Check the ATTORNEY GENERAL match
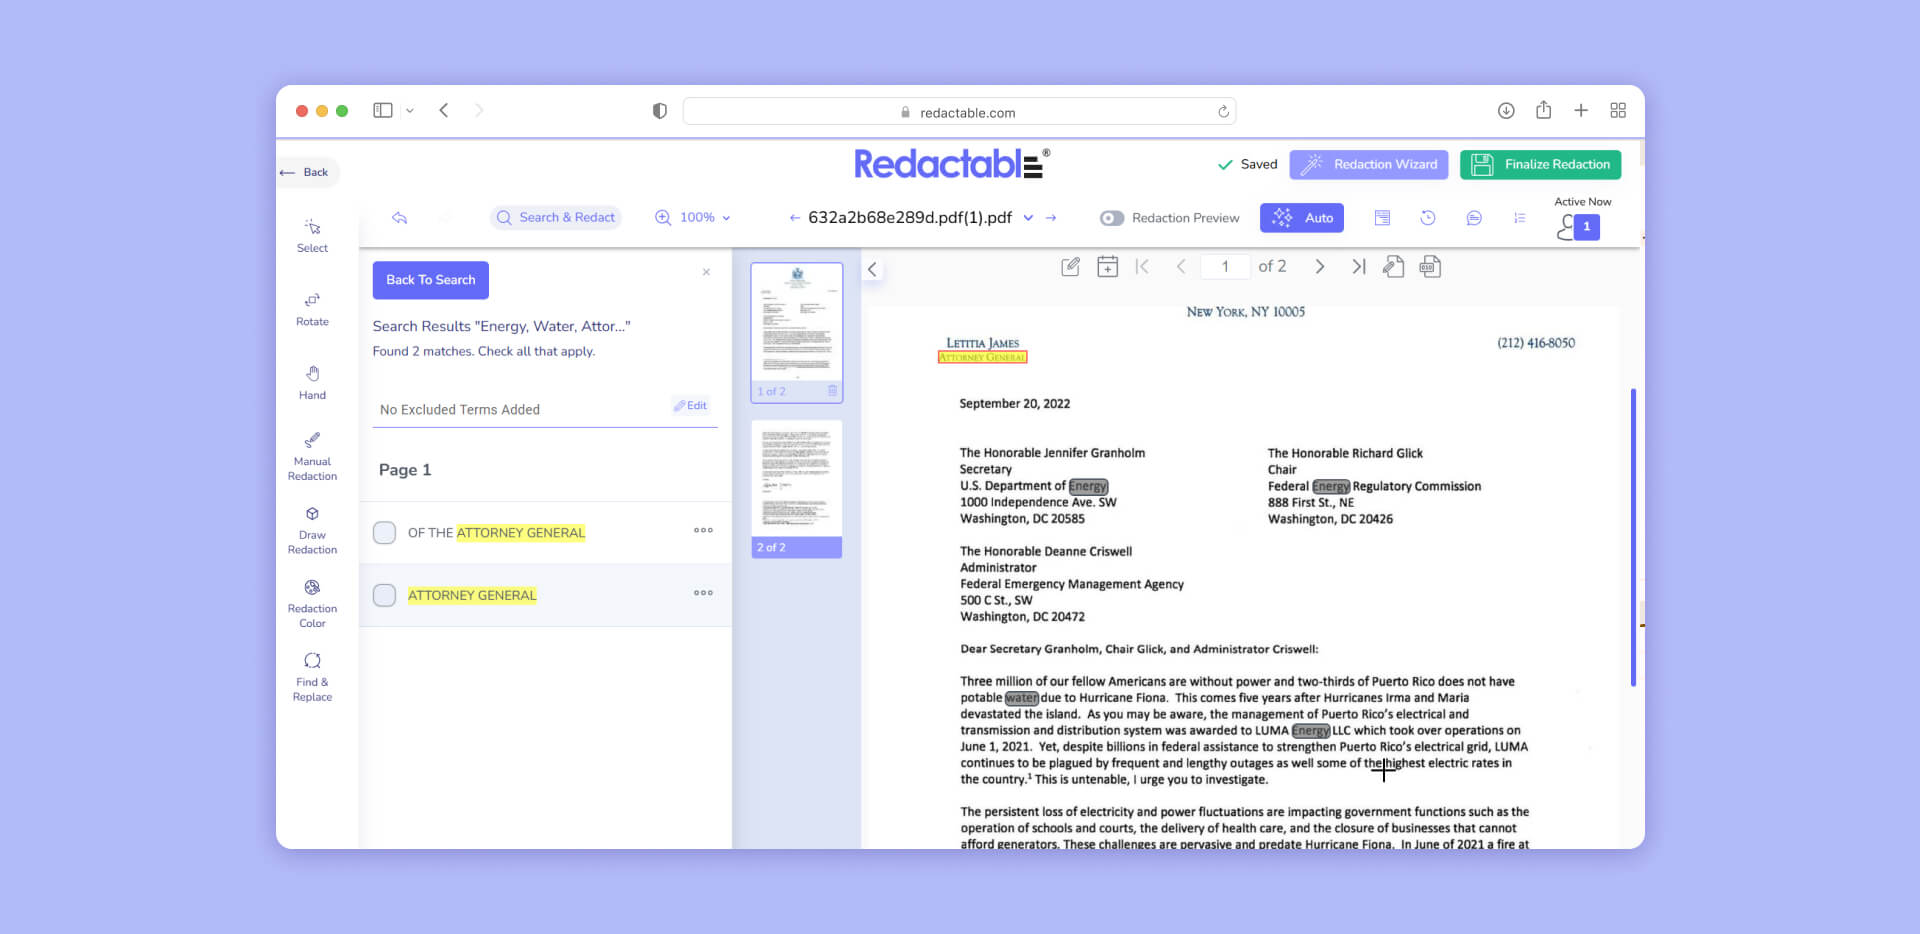Image resolution: width=1920 pixels, height=934 pixels. click(384, 596)
